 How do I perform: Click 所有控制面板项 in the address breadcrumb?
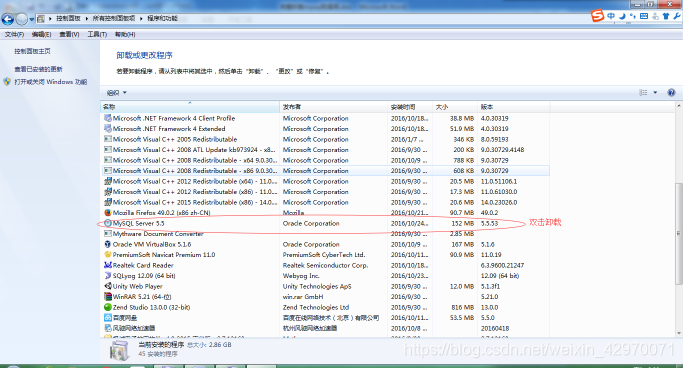[114, 18]
